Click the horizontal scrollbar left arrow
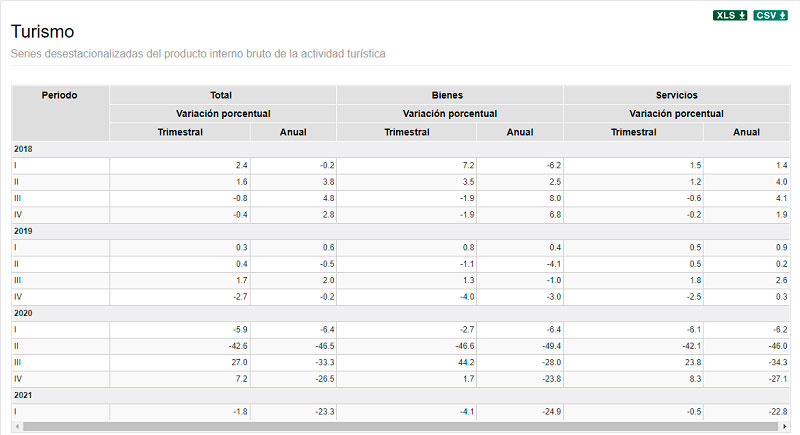 point(17,426)
